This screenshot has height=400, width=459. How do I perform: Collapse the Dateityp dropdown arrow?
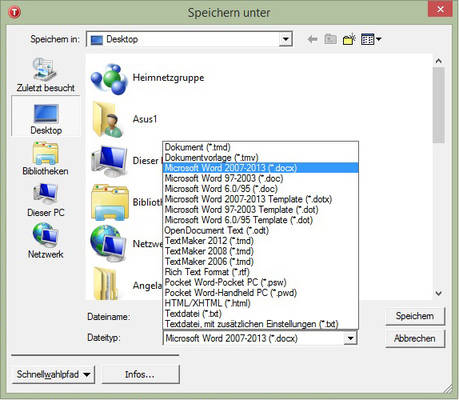(x=350, y=338)
